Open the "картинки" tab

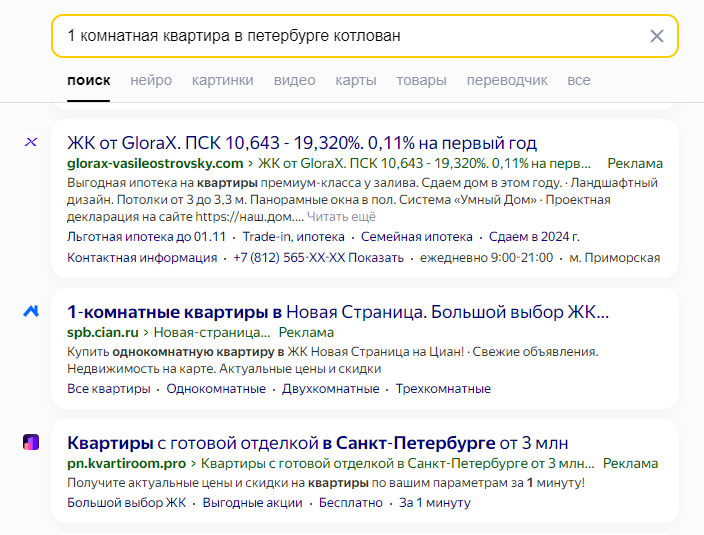pos(223,80)
